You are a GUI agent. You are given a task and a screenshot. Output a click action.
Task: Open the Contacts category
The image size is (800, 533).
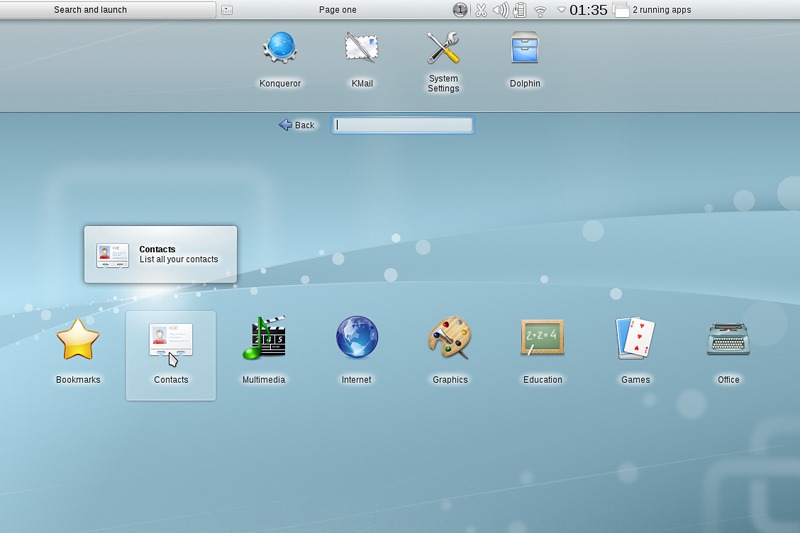point(171,356)
